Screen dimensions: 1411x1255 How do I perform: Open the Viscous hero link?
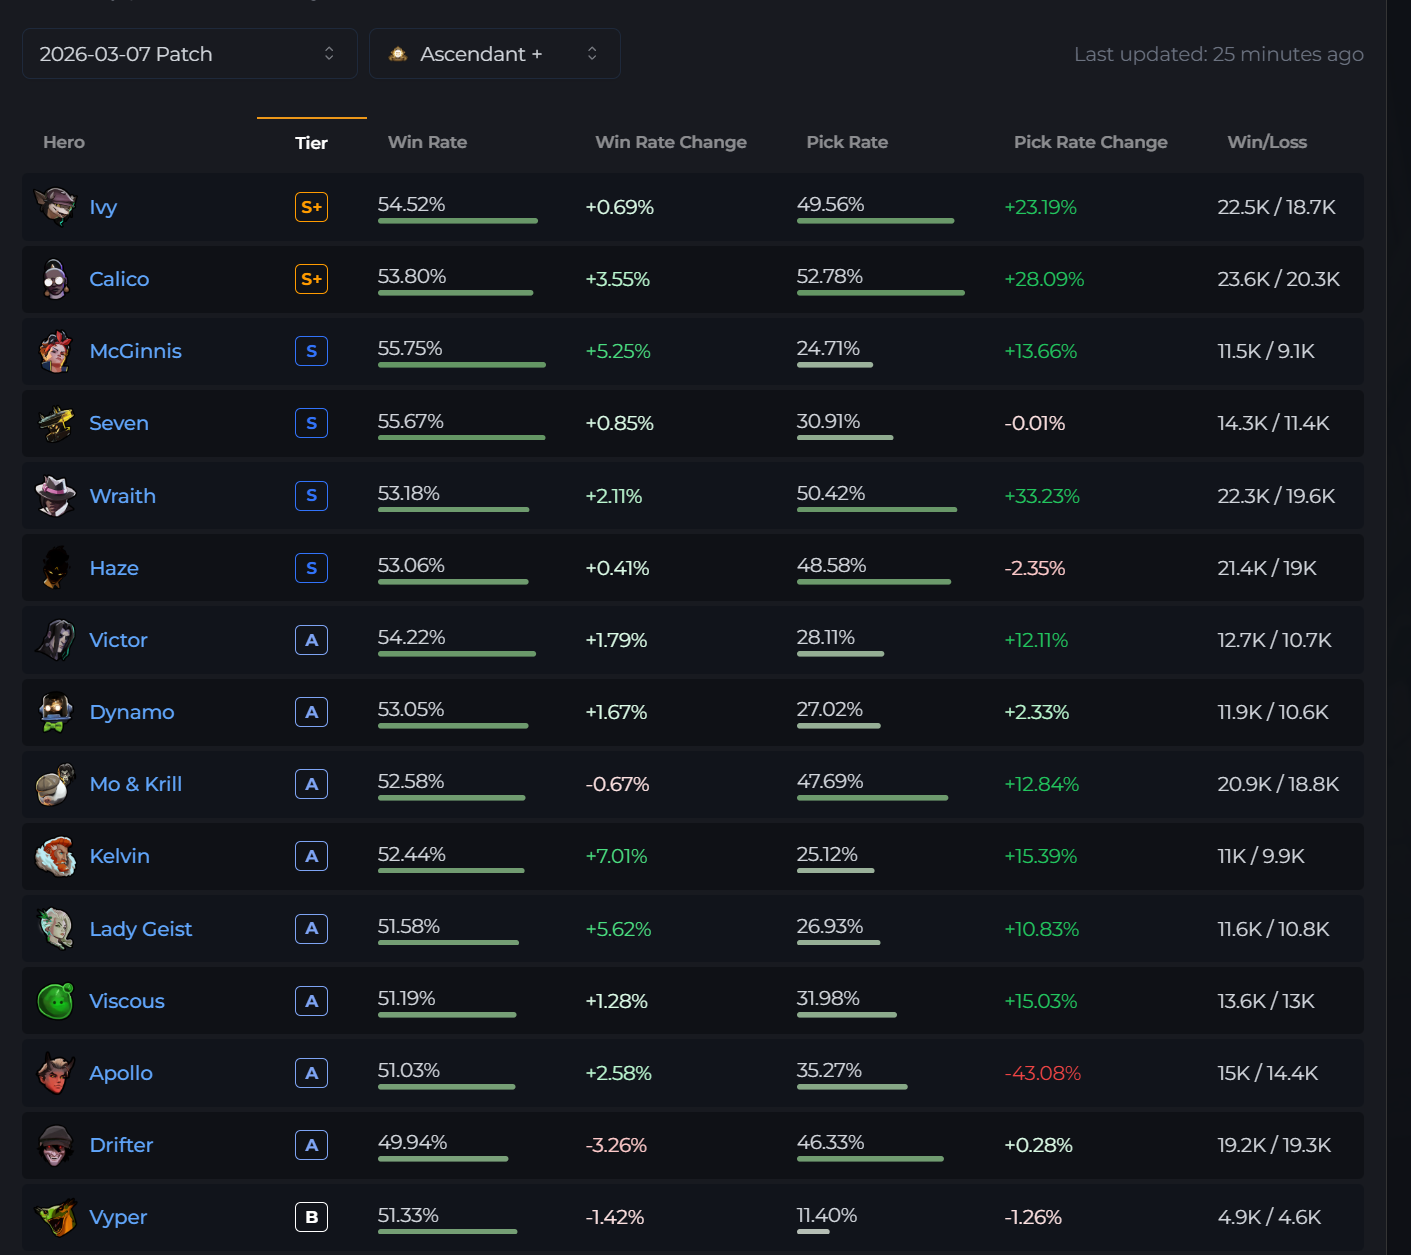127,1001
